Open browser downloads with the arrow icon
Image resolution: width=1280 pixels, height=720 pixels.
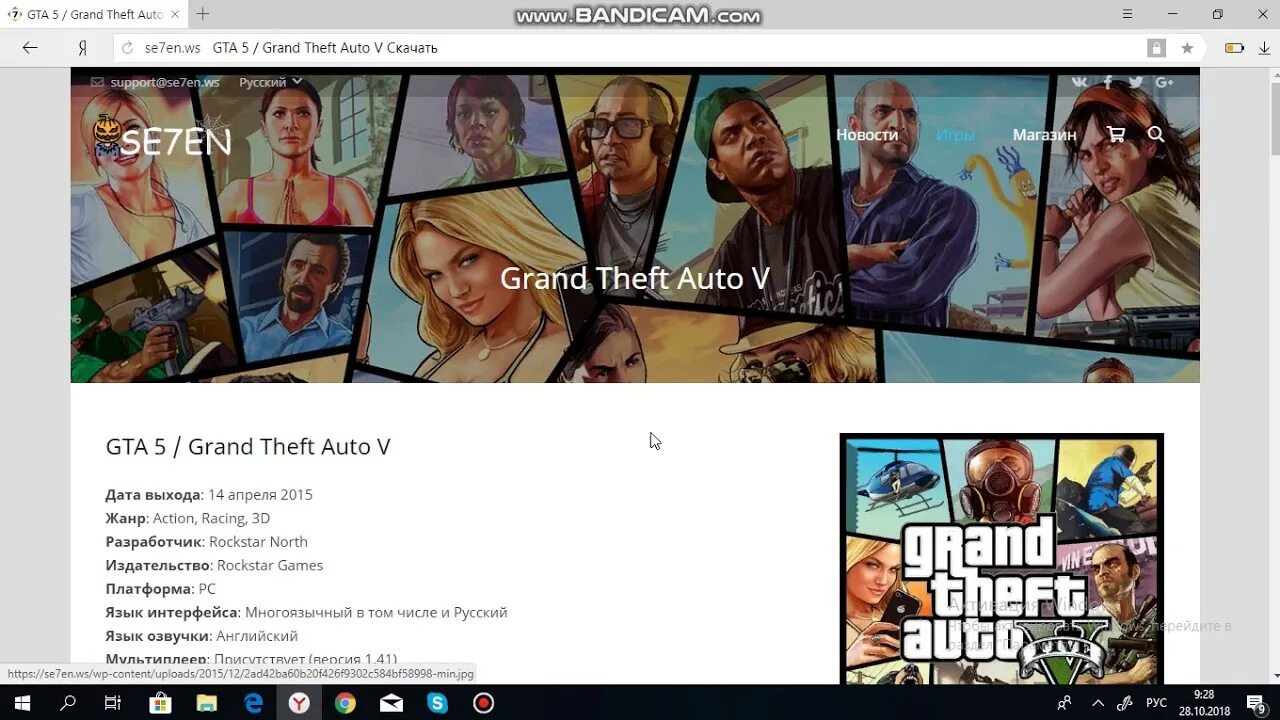tap(1264, 47)
